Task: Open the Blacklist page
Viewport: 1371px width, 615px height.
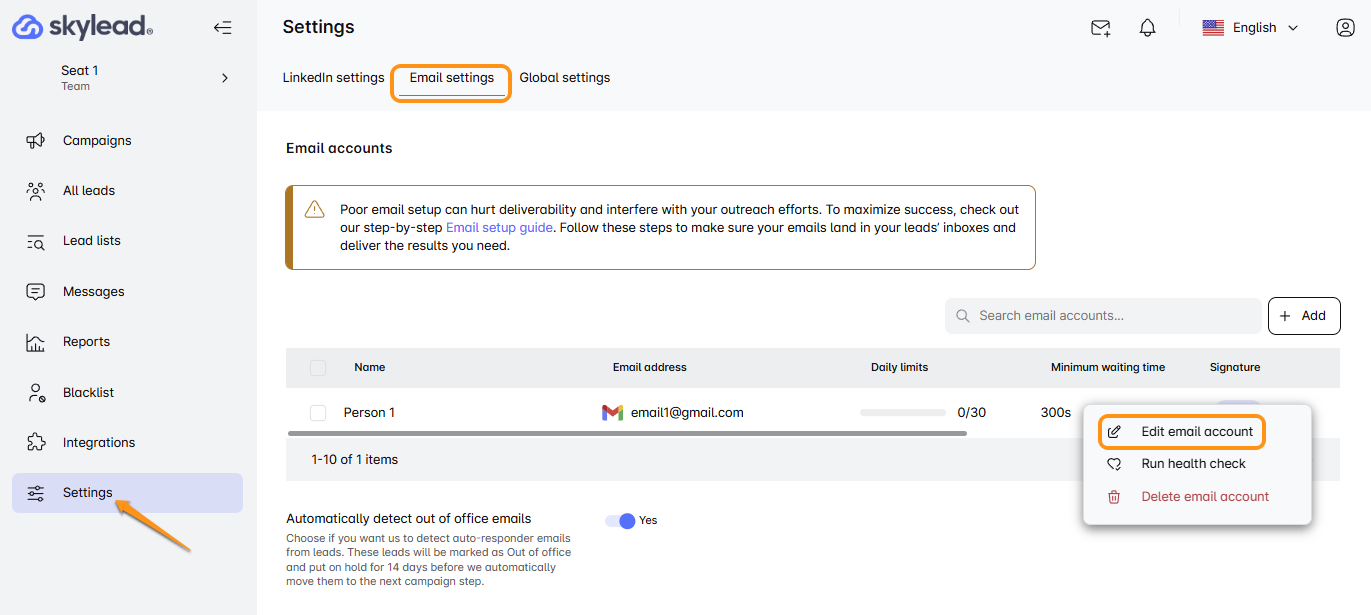Action: coord(88,392)
